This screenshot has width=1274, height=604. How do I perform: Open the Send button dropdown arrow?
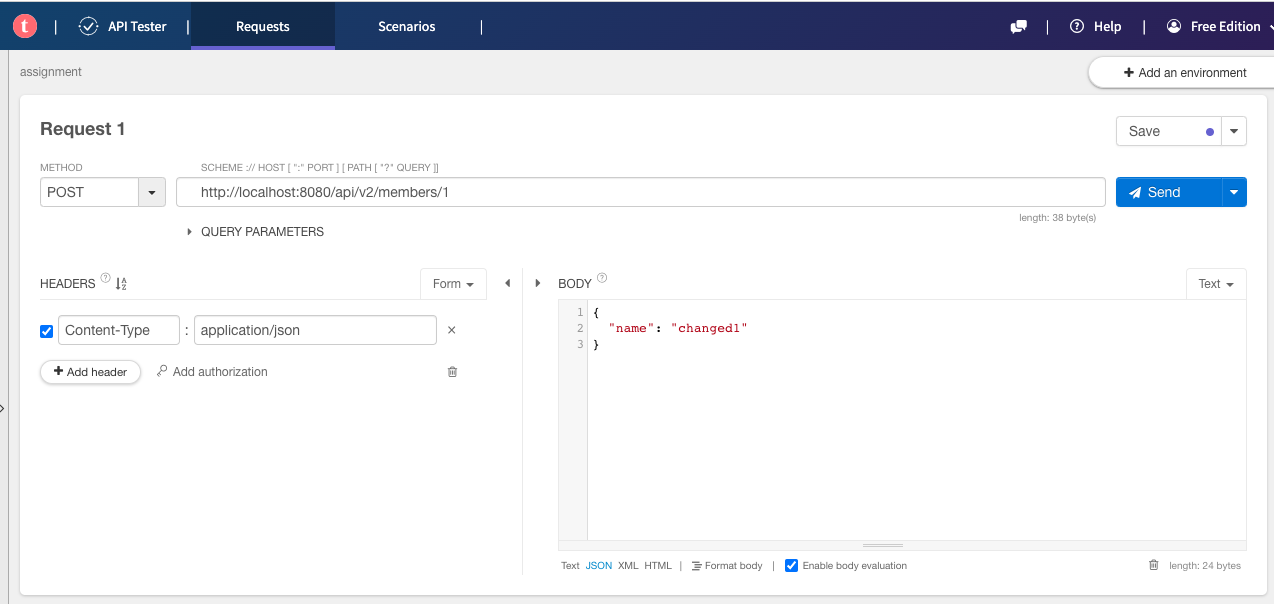tap(1234, 192)
